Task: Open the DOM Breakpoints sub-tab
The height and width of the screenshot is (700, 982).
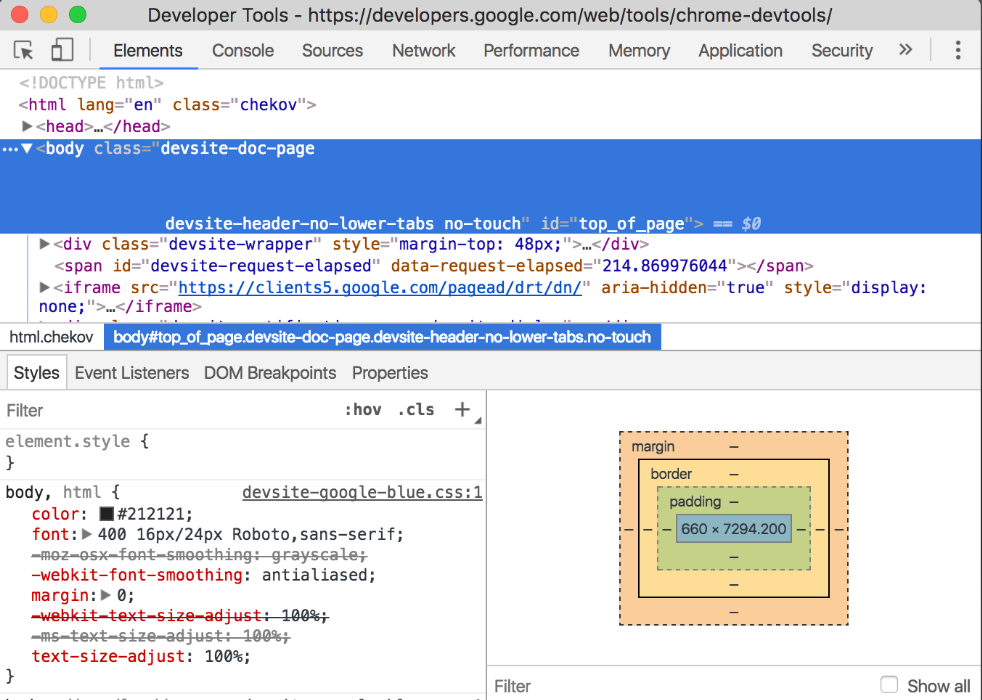Action: tap(270, 373)
